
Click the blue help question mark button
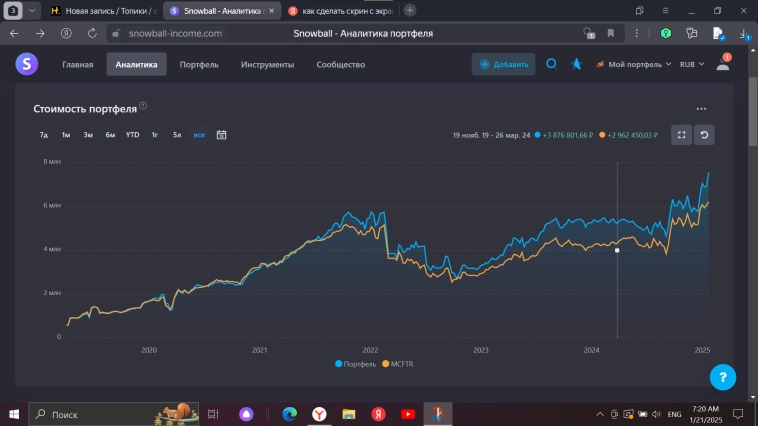point(723,377)
